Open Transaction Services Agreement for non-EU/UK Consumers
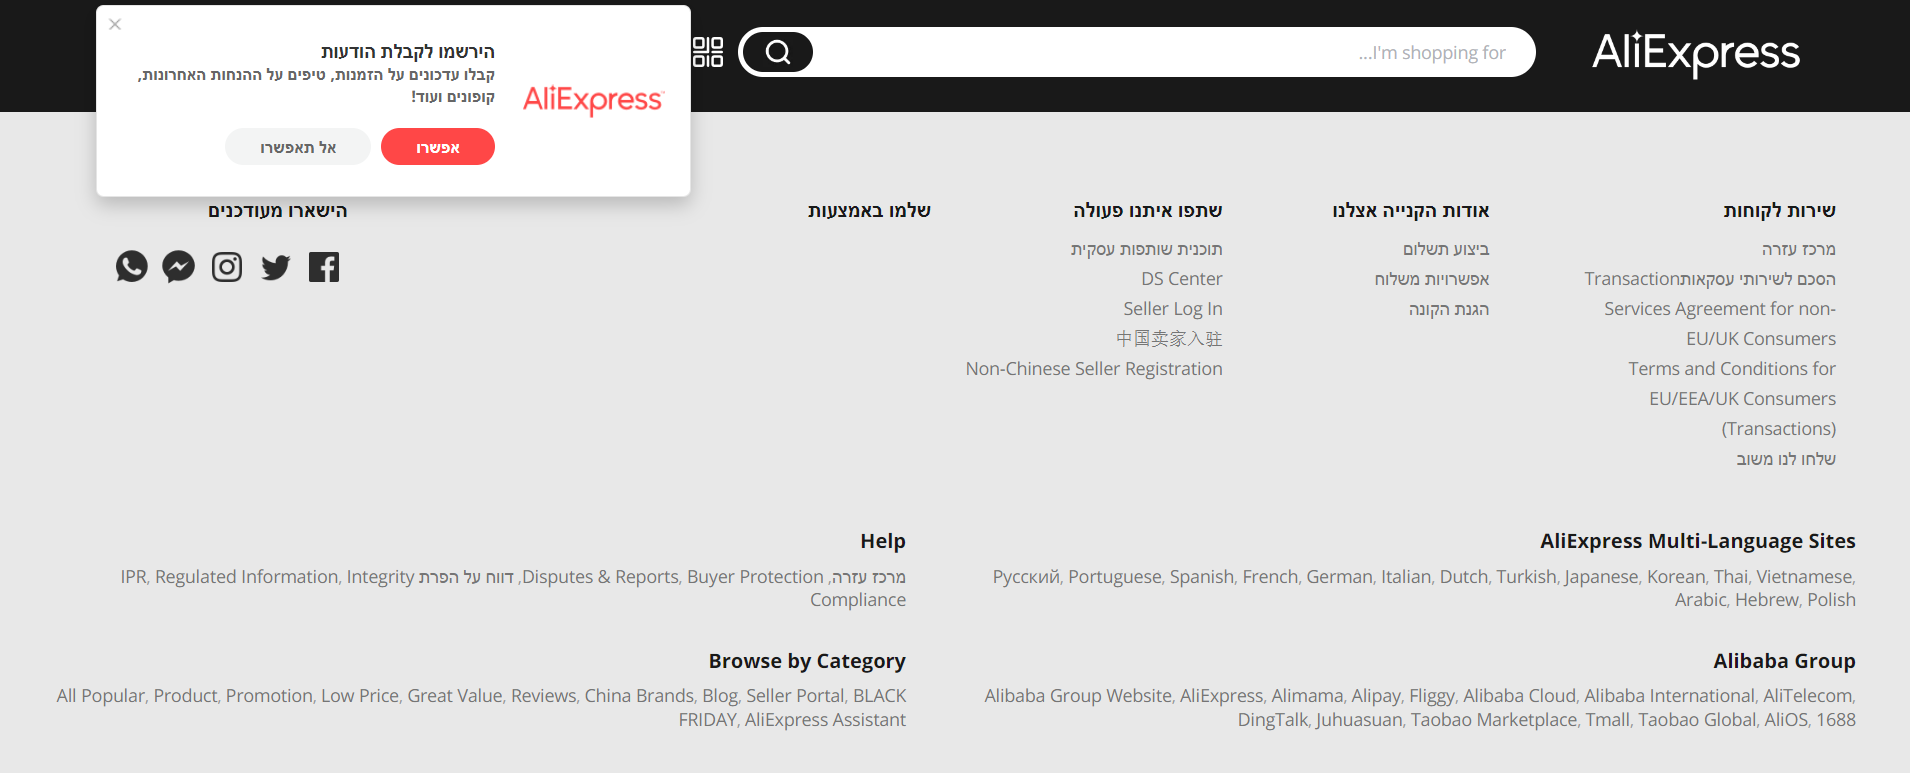1910x773 pixels. pos(1710,309)
